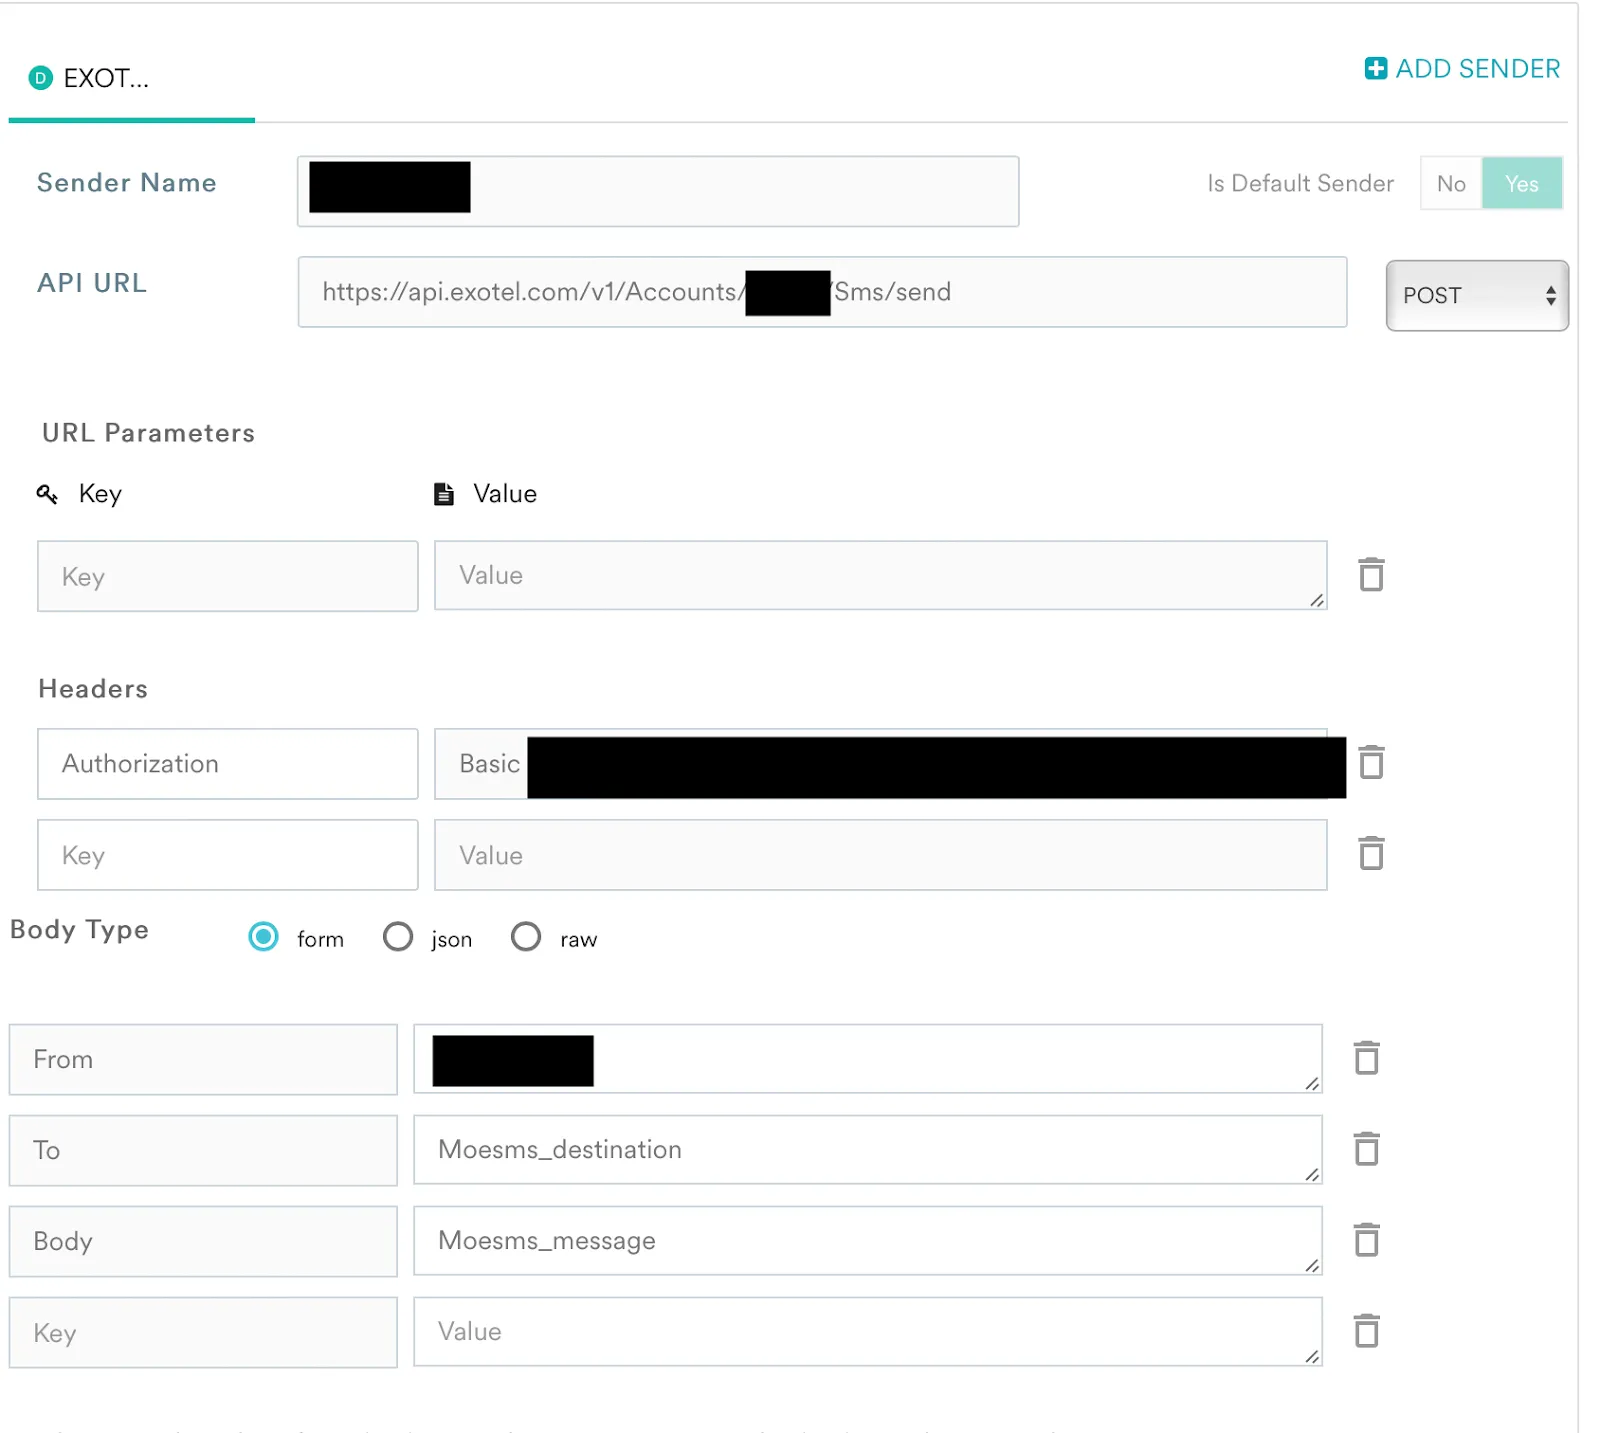Set Is Default Sender to No
1600x1433 pixels.
(x=1450, y=183)
